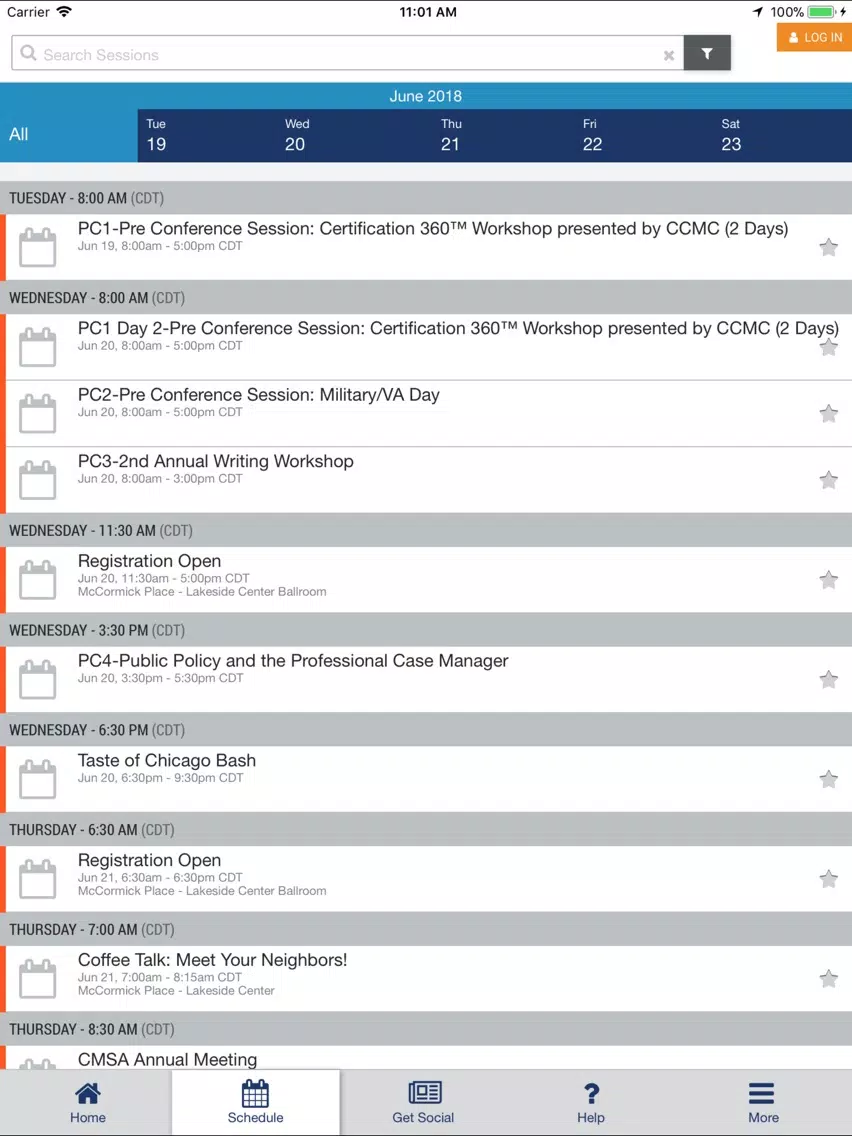Open the Schedule tab
The height and width of the screenshot is (1136, 852).
(255, 1102)
